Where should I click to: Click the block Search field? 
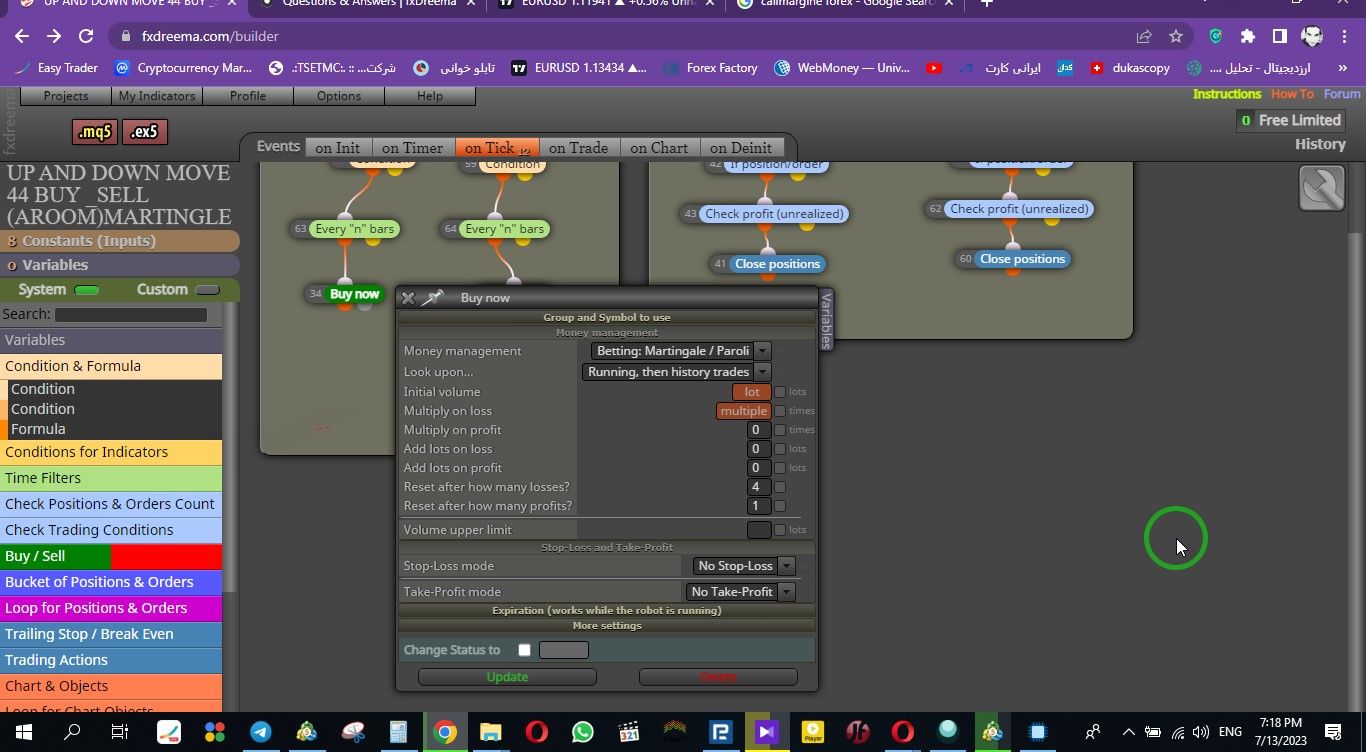(131, 315)
